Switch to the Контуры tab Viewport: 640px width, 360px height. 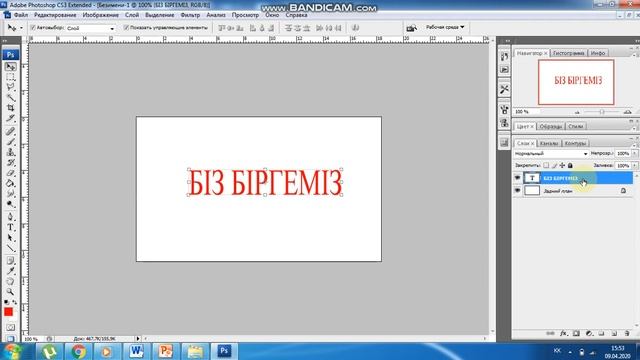pos(576,143)
